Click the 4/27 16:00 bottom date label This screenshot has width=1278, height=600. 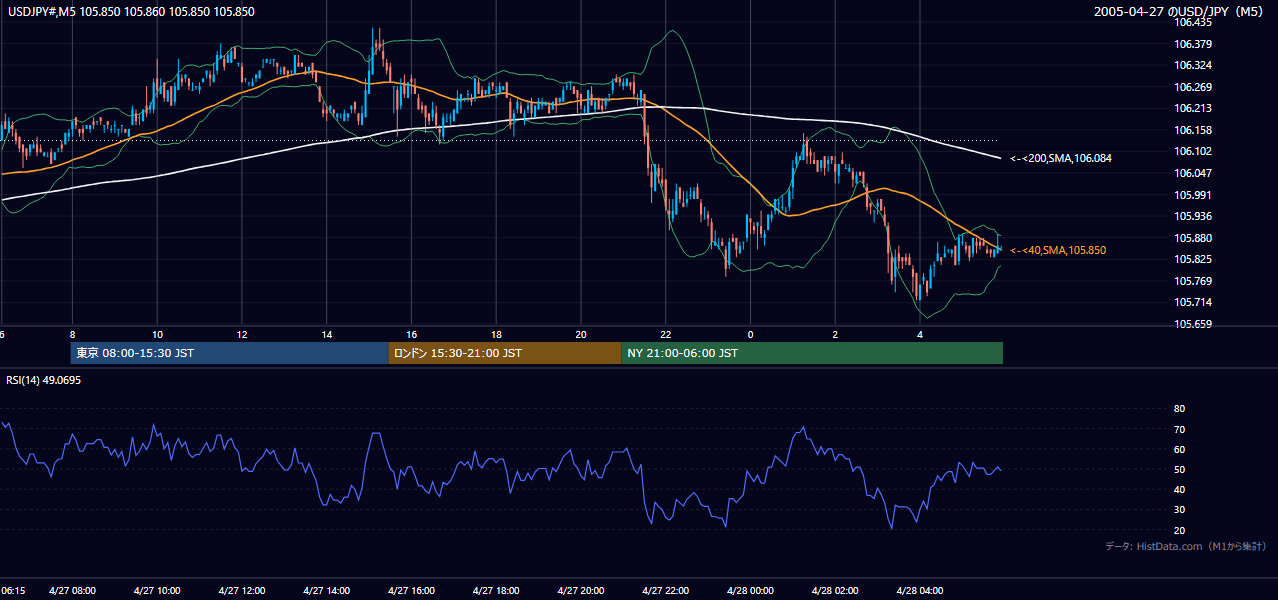click(x=411, y=590)
